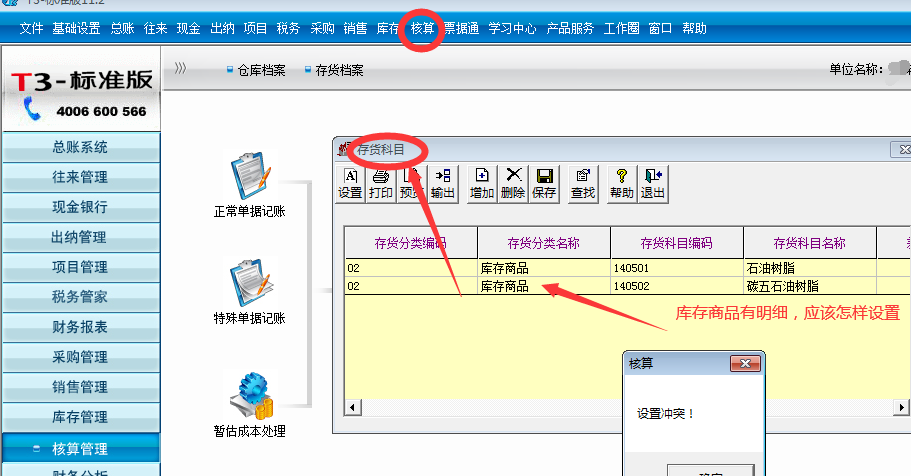Open the 销售 menu

tap(355, 28)
